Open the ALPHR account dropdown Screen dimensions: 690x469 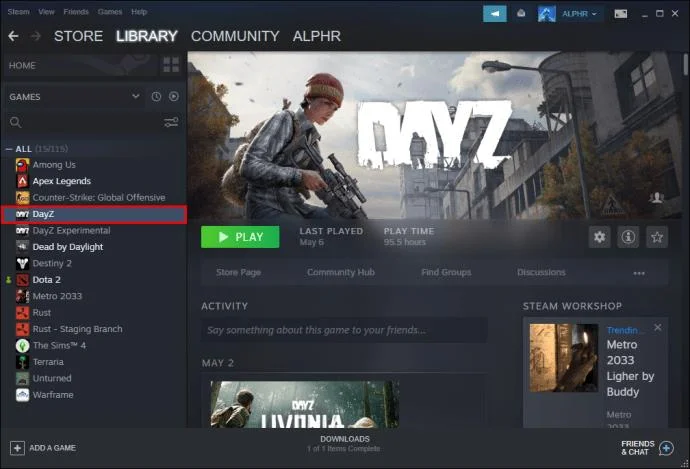580,14
